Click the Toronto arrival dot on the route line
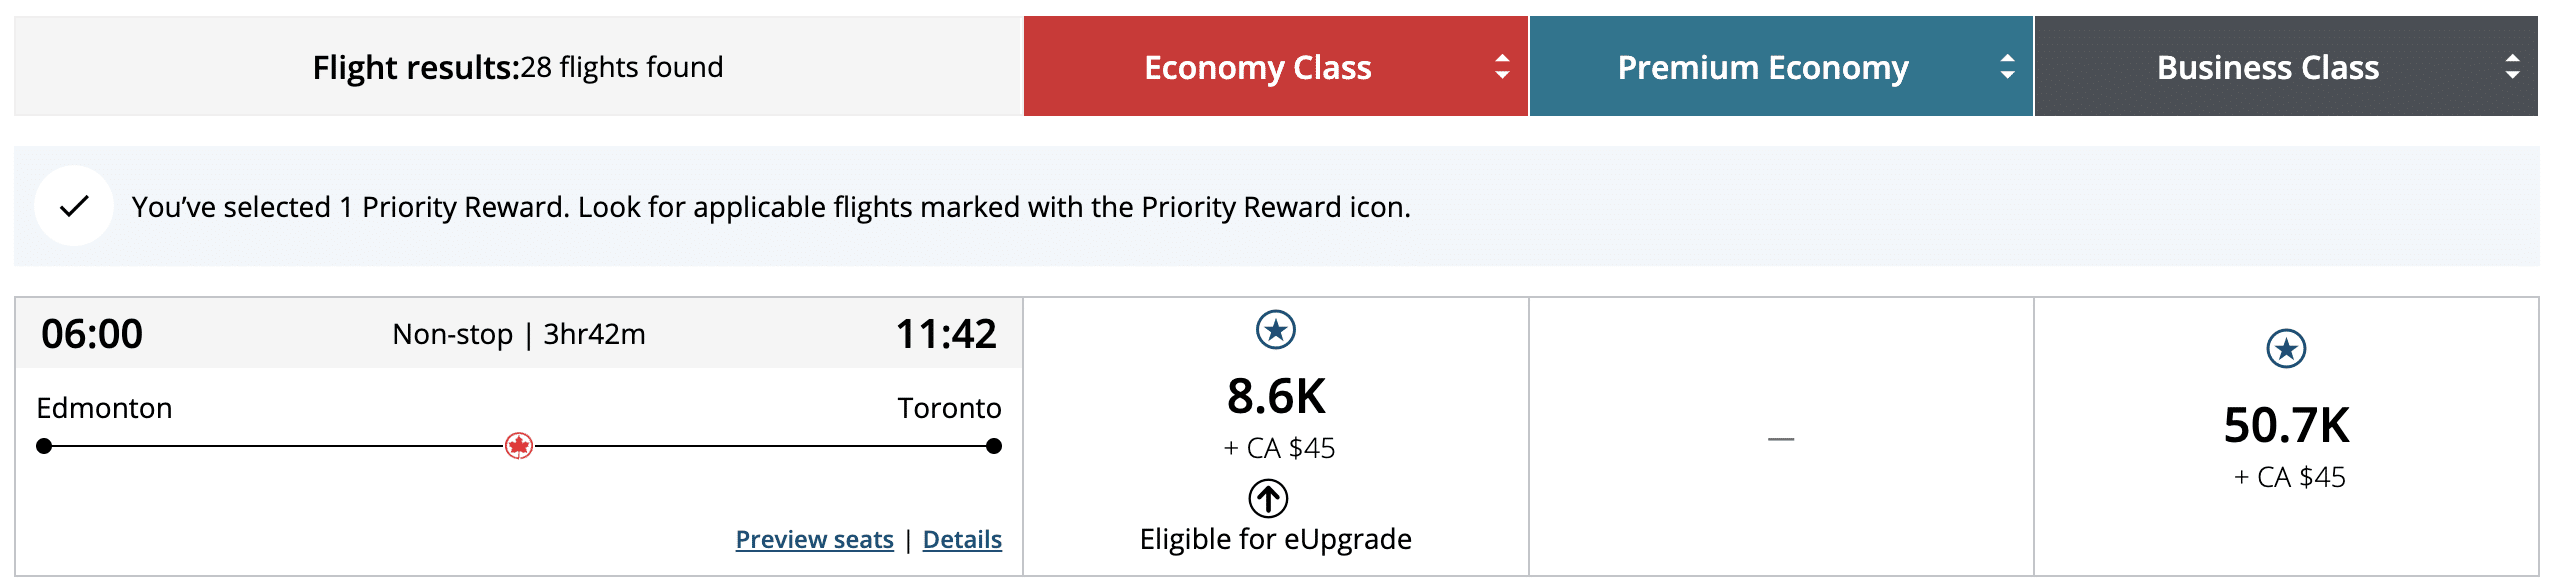Image resolution: width=2550 pixels, height=584 pixels. [x=993, y=446]
